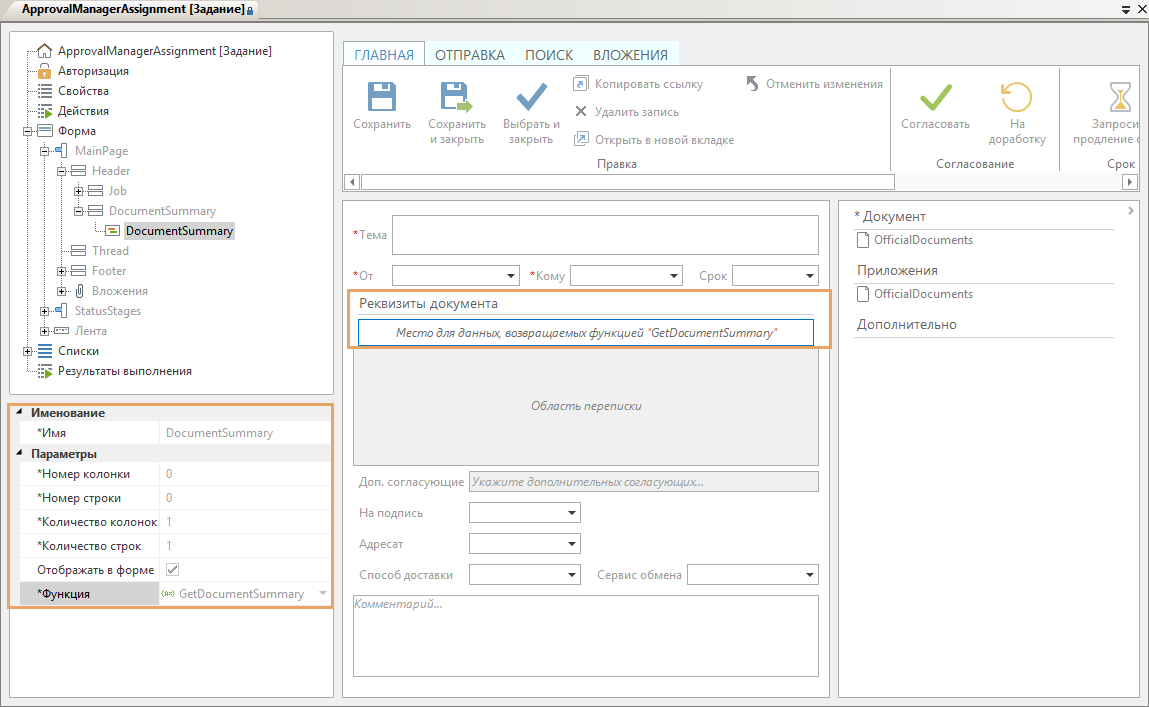Click the Выбрать и закрыть checkmark icon
The width and height of the screenshot is (1149, 707).
pyautogui.click(x=531, y=97)
